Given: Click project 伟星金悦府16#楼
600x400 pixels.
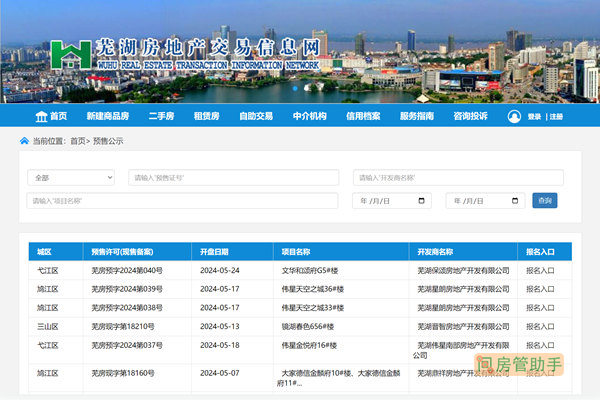Looking at the screenshot, I should (309, 345).
